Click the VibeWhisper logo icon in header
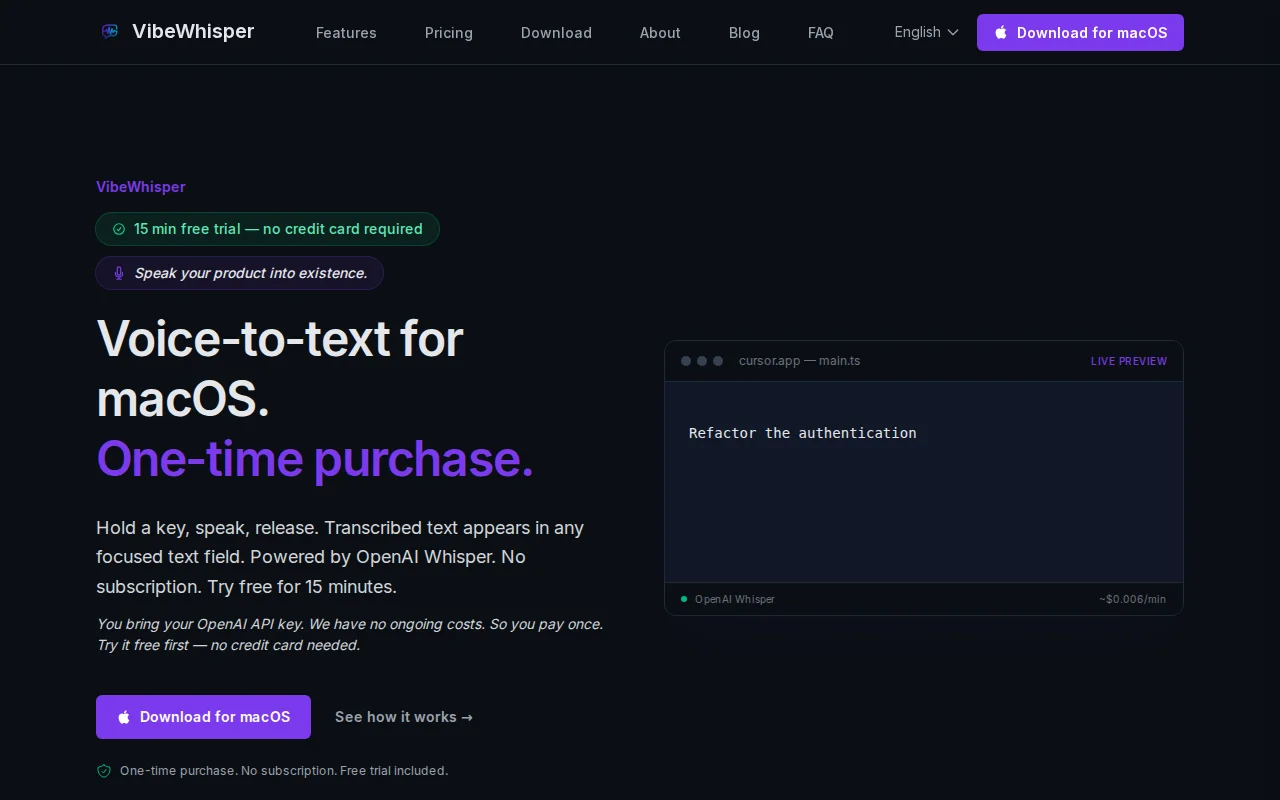This screenshot has height=800, width=1280. [110, 32]
